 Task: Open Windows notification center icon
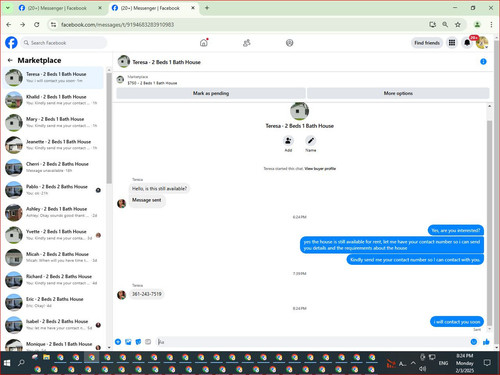487,363
